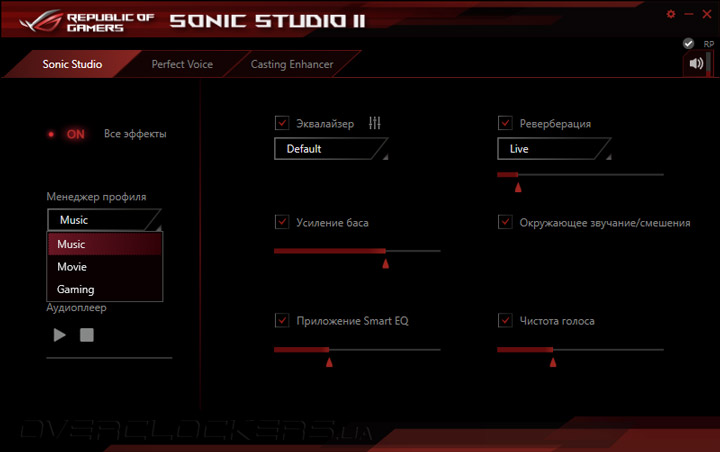
Task: Switch to the Sonic Studio tab
Action: (72, 64)
